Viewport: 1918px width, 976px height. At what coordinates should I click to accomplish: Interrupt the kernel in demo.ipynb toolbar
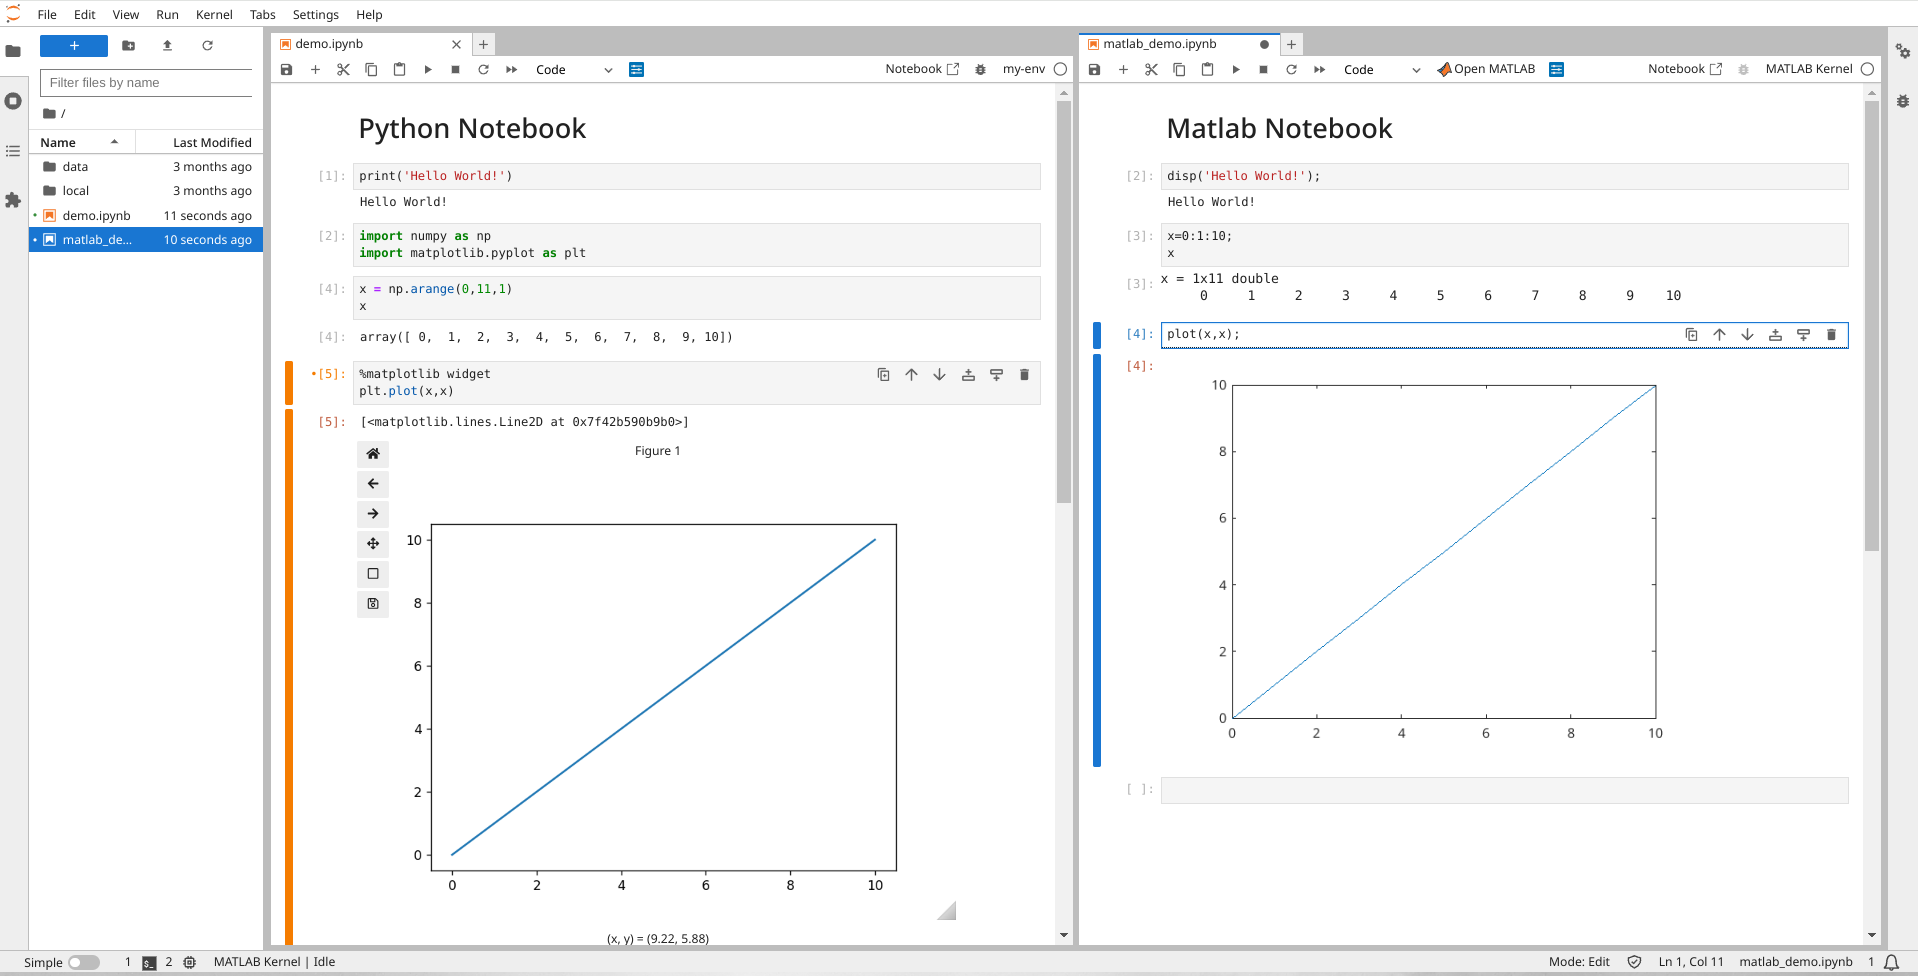tap(455, 70)
